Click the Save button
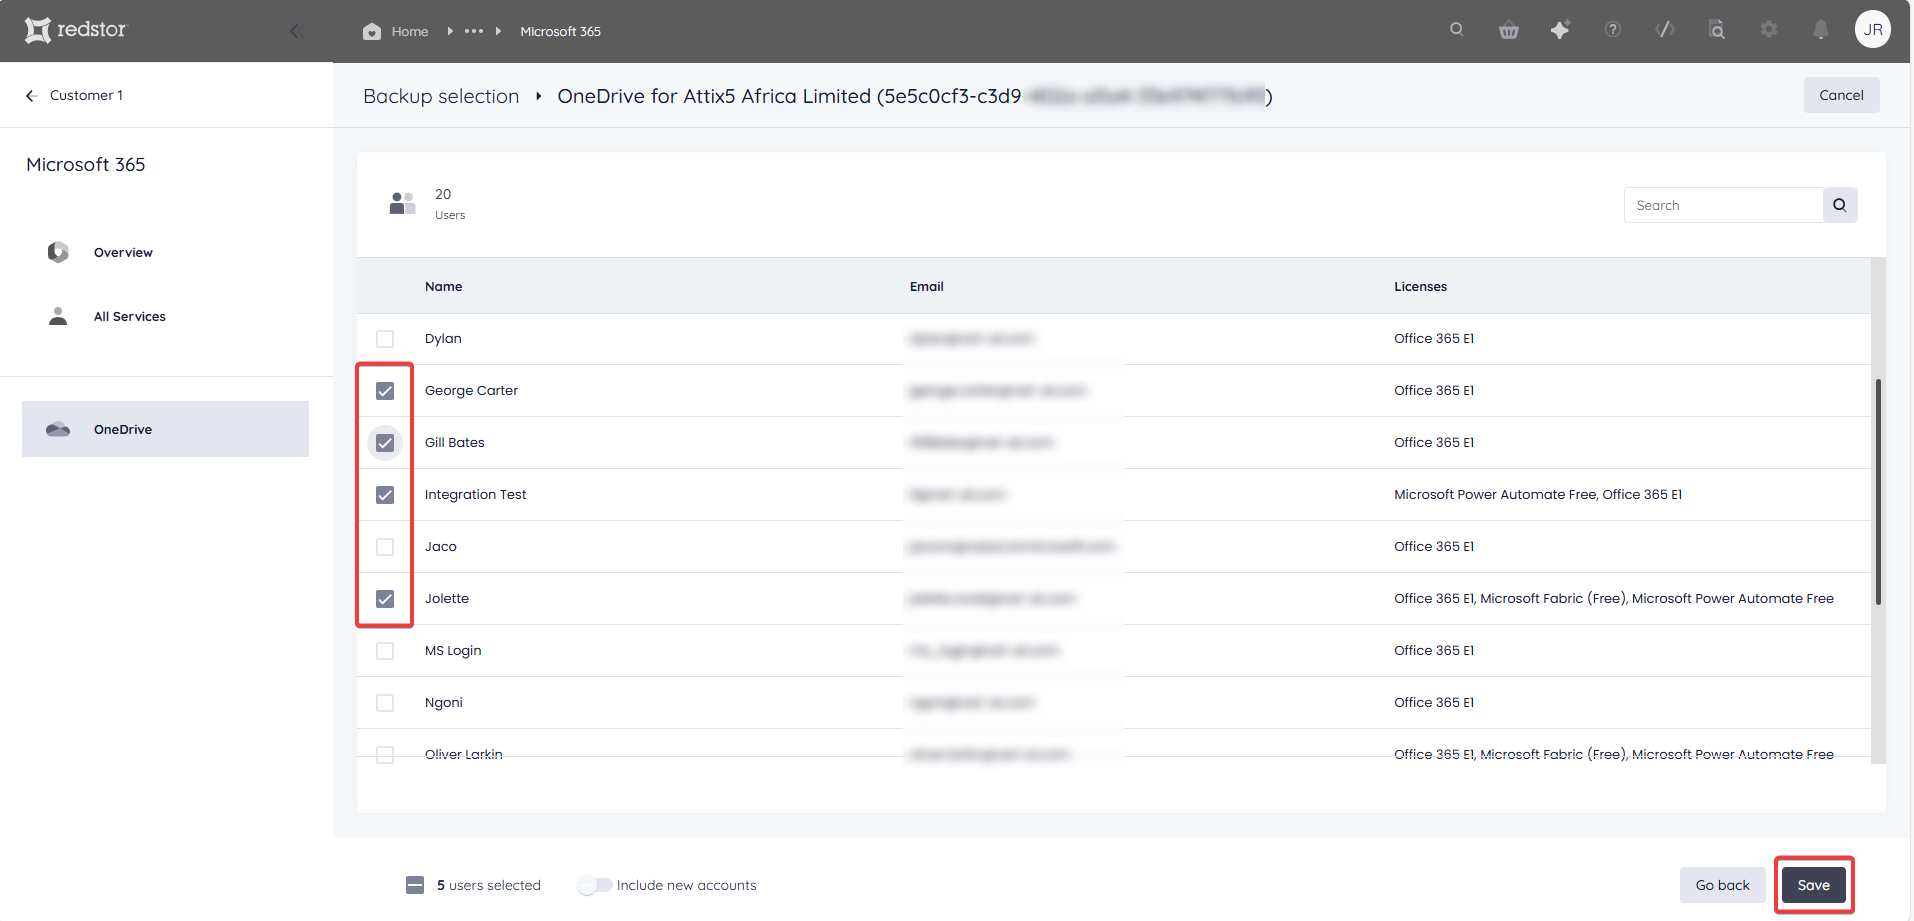This screenshot has width=1914, height=921. 1813,885
